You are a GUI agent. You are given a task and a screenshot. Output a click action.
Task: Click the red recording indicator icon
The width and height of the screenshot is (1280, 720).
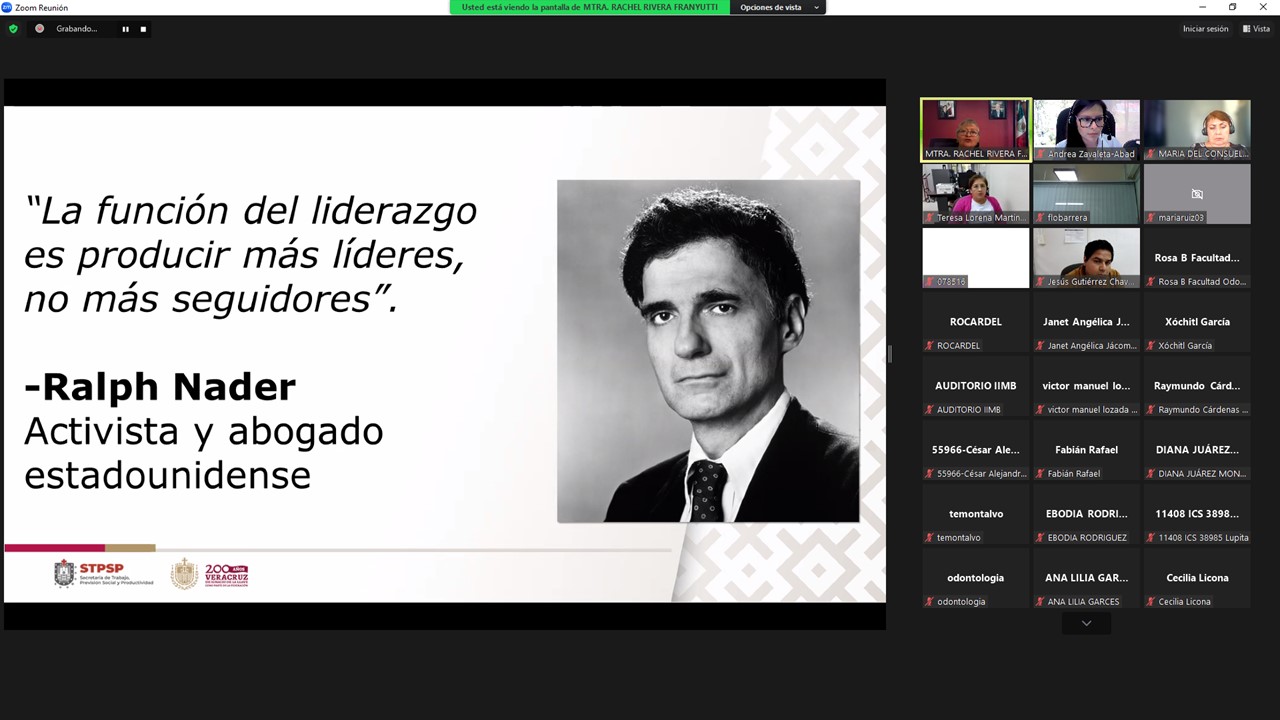[x=40, y=29]
